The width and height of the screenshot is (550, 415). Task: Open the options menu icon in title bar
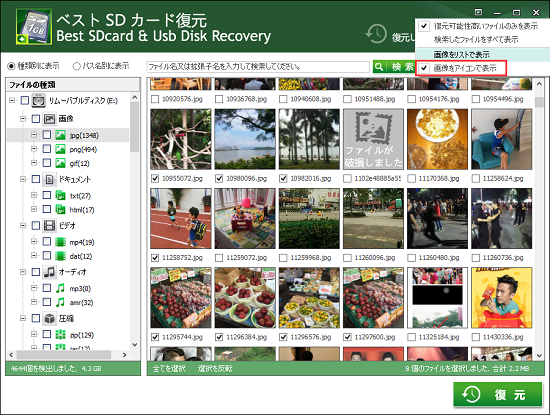(478, 12)
